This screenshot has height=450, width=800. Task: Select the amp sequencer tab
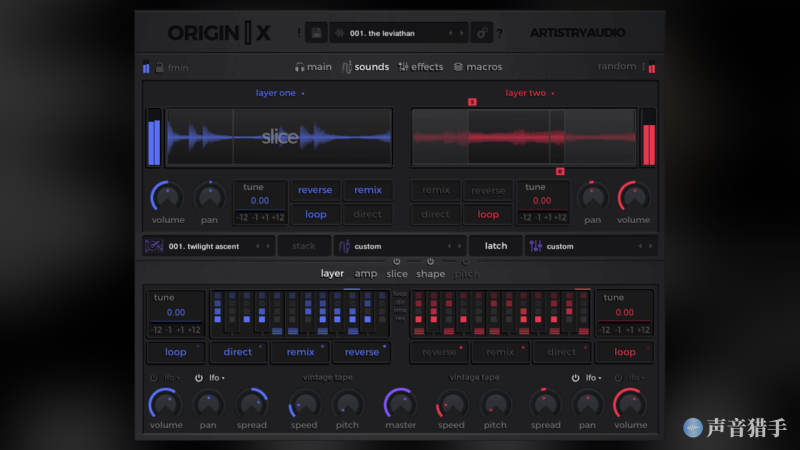click(366, 273)
